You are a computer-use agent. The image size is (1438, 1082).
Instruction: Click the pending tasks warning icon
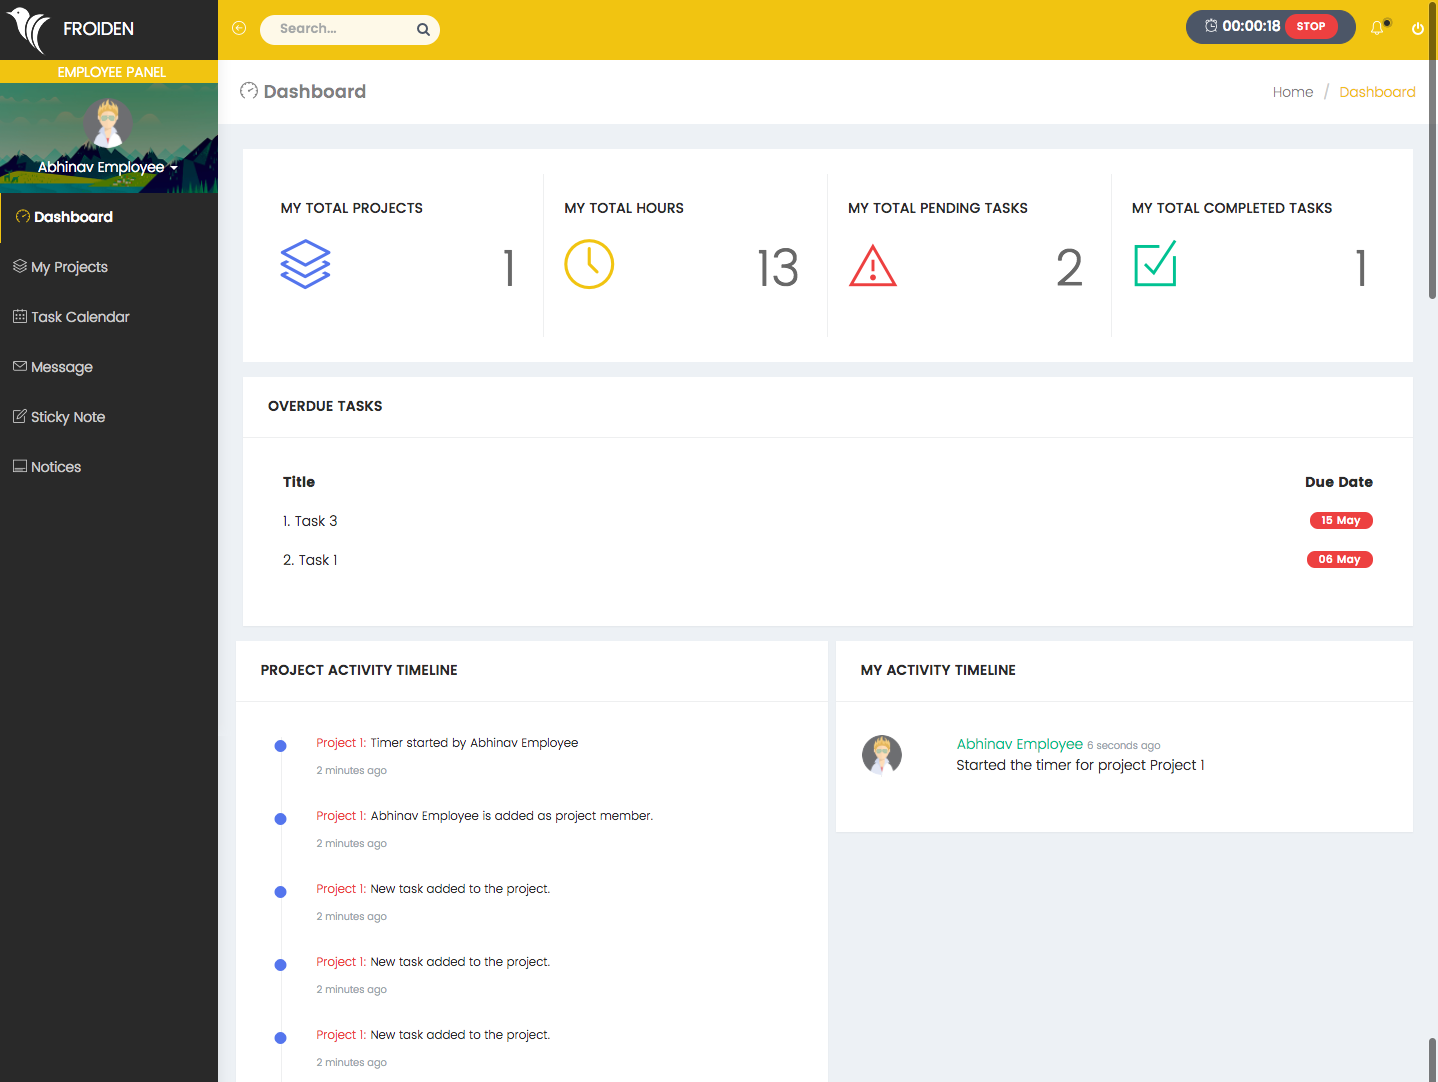pos(872,265)
